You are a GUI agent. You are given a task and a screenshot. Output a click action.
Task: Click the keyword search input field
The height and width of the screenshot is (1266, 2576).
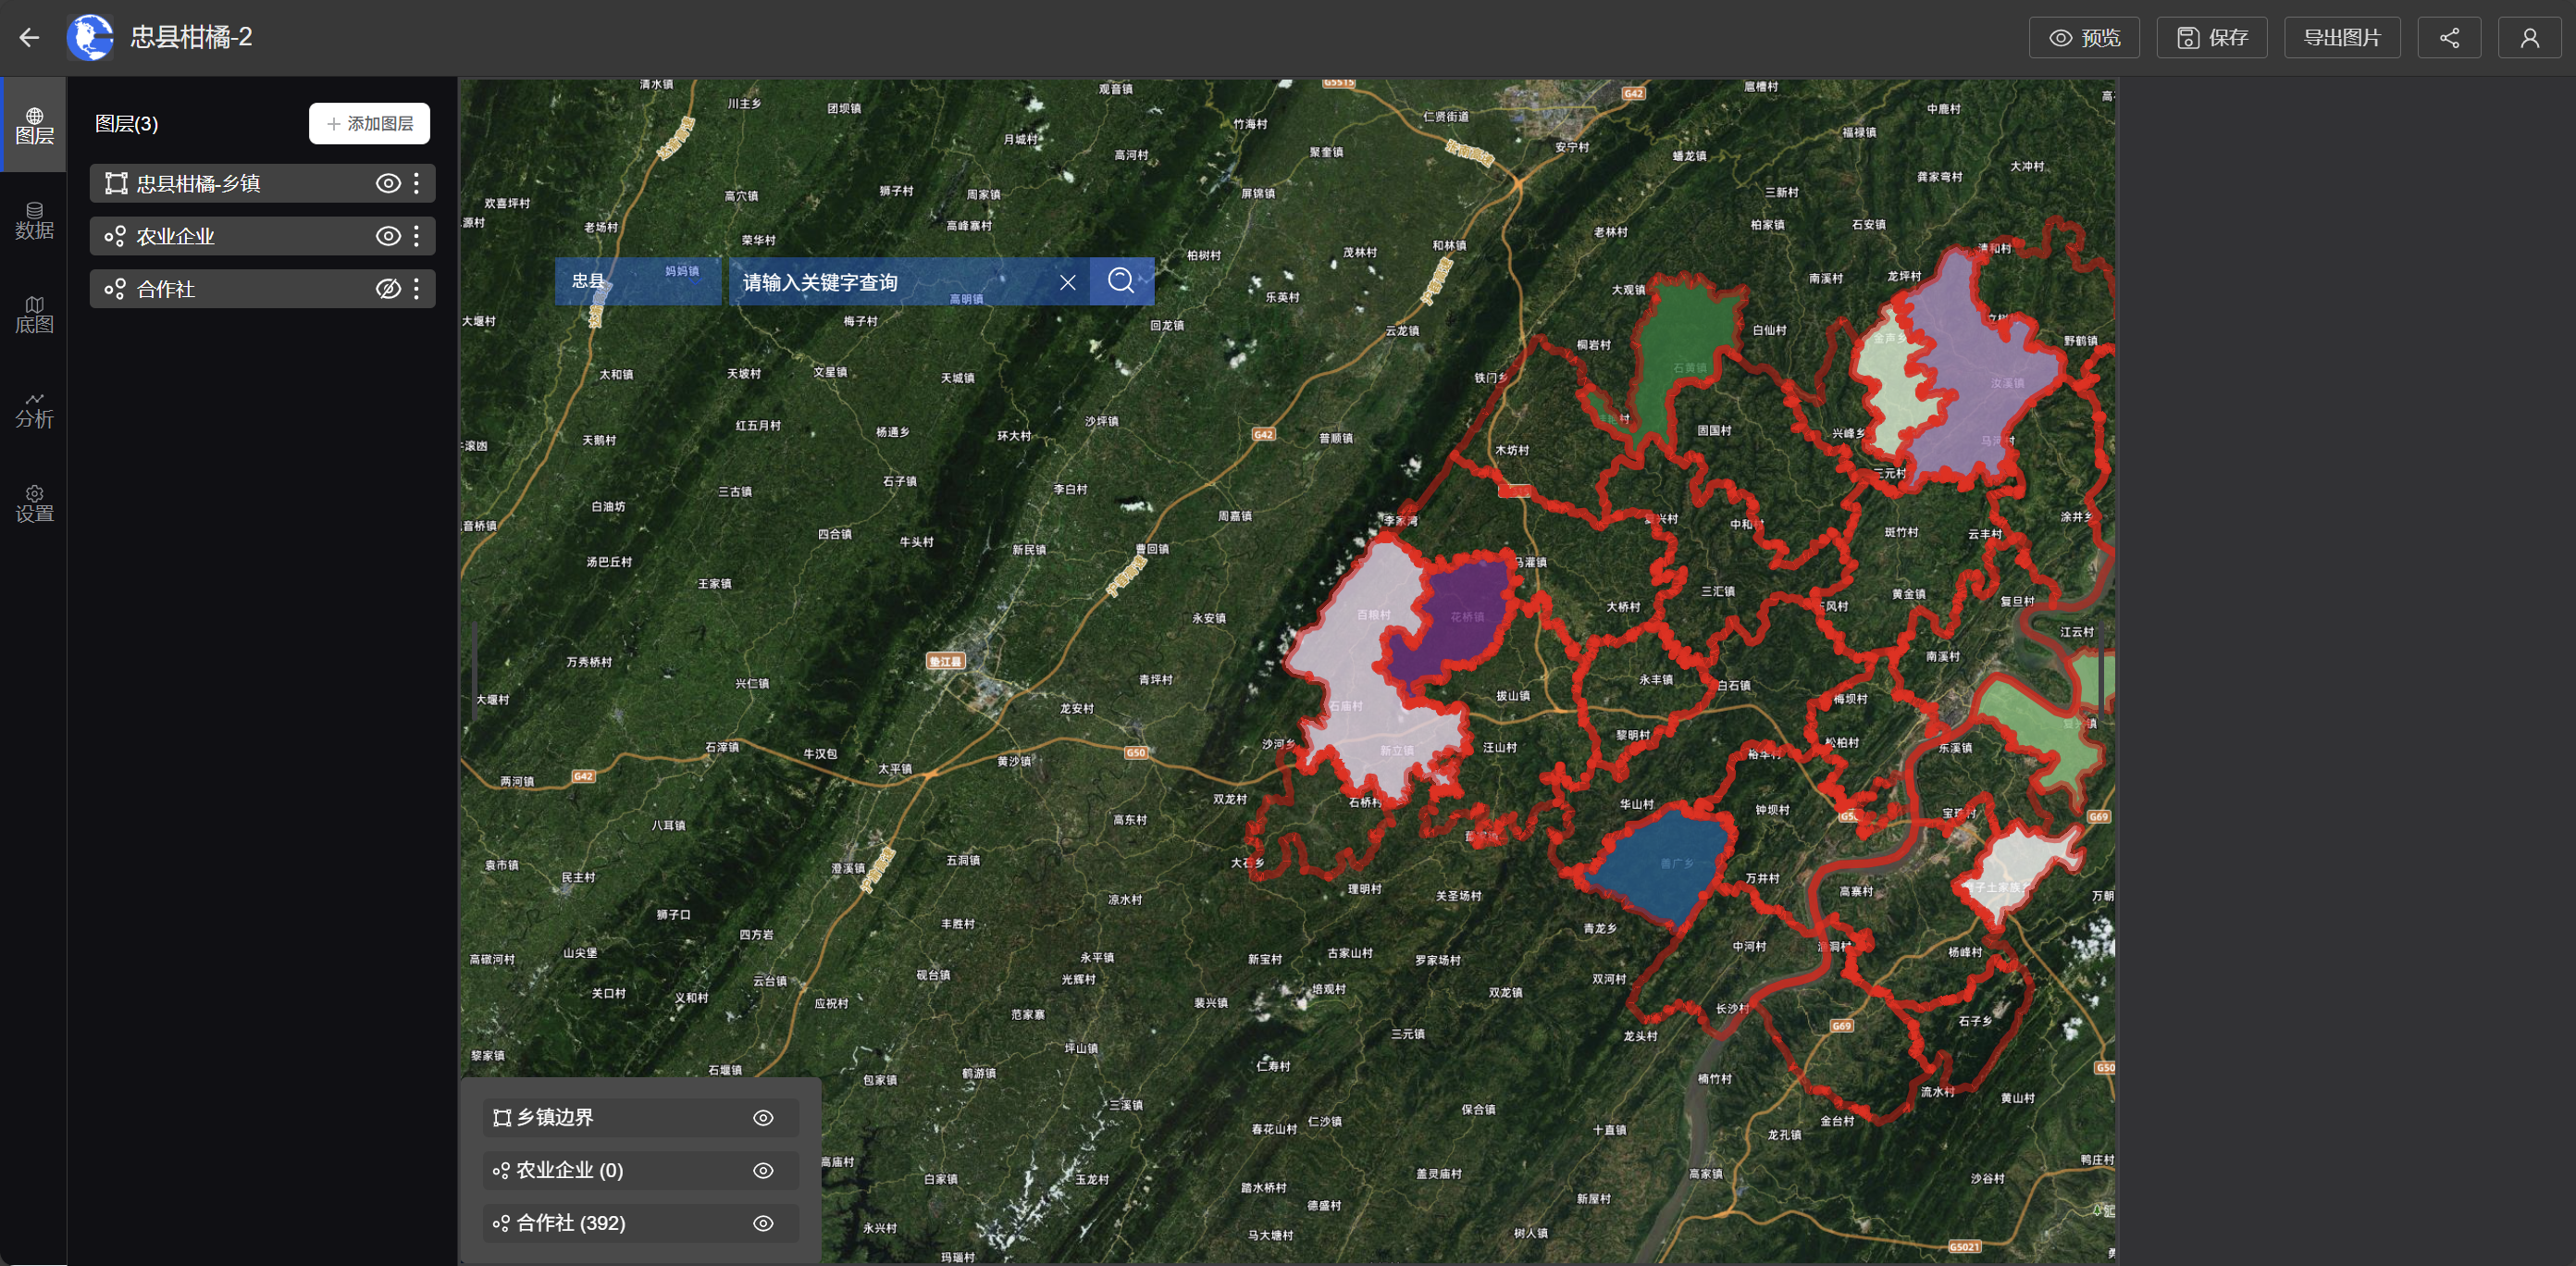(890, 282)
